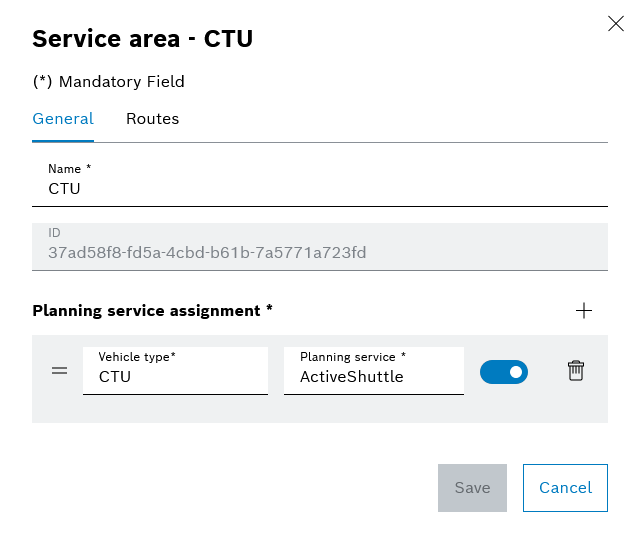Switch to the Routes tab
Screen dimensions: 640x544
point(152,119)
